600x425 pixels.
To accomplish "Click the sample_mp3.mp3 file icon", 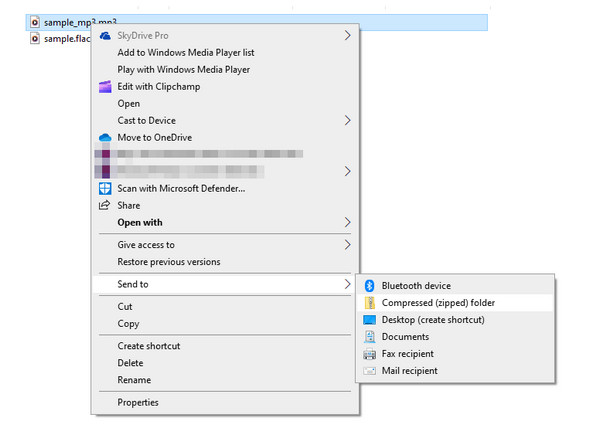I will coord(35,22).
